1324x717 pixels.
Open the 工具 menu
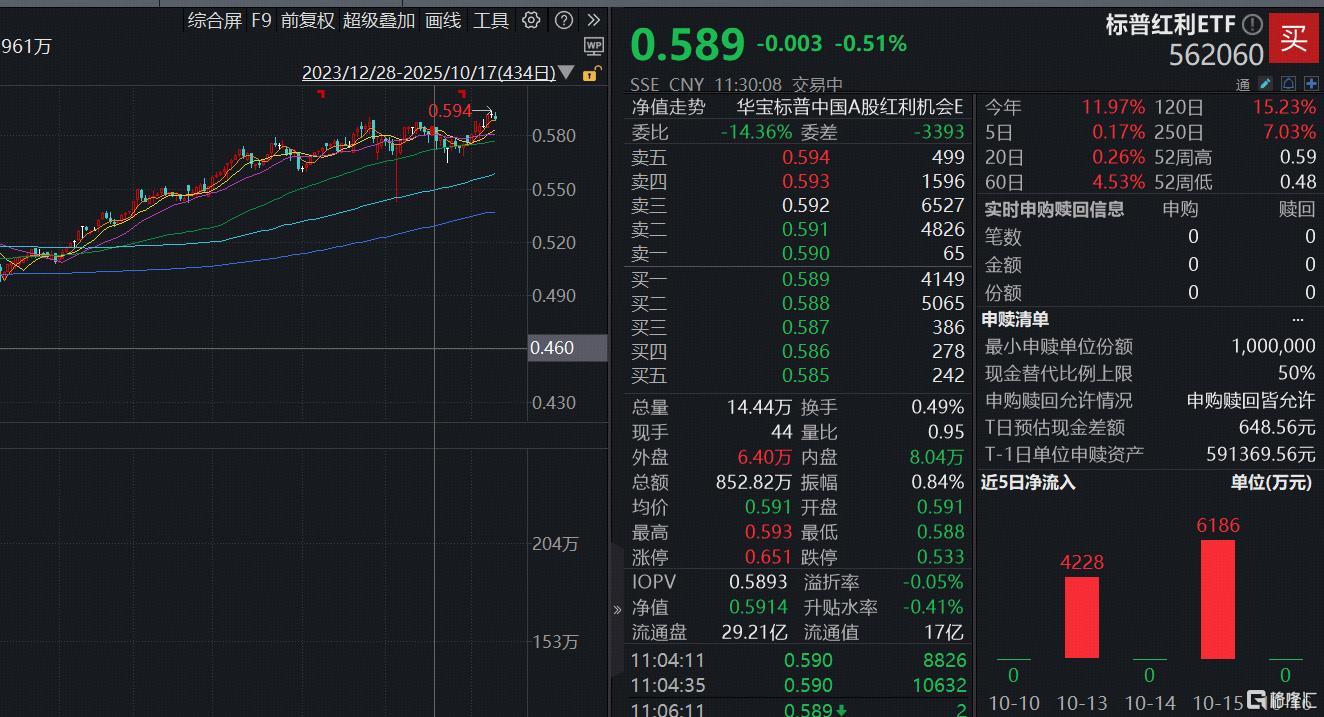pyautogui.click(x=491, y=20)
